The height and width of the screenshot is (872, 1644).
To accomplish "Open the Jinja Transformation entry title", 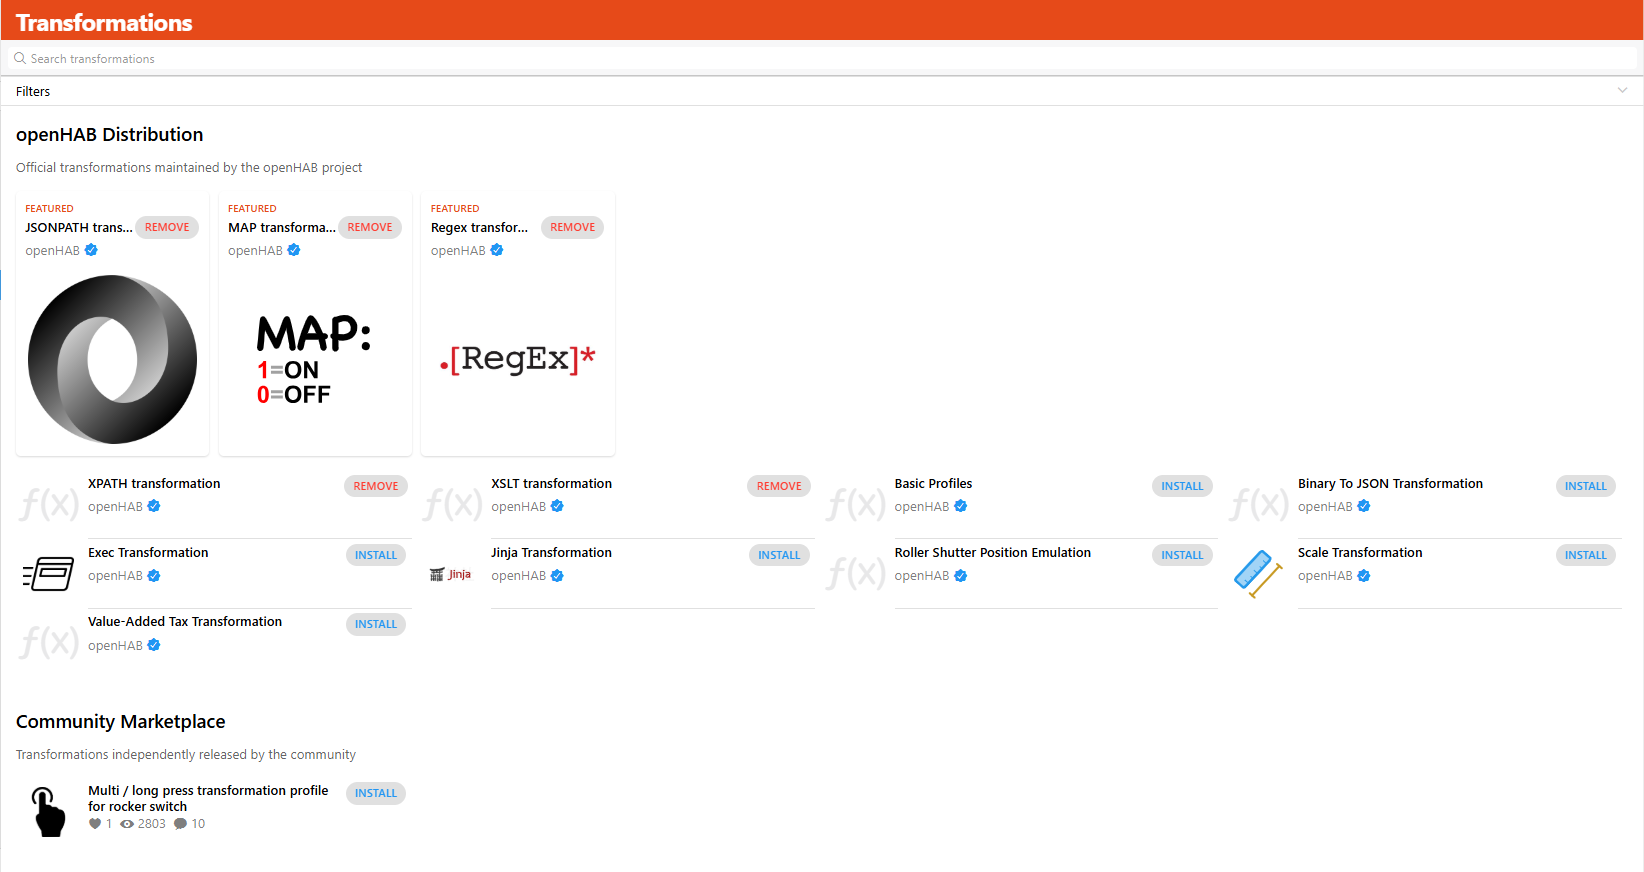I will click(x=551, y=552).
